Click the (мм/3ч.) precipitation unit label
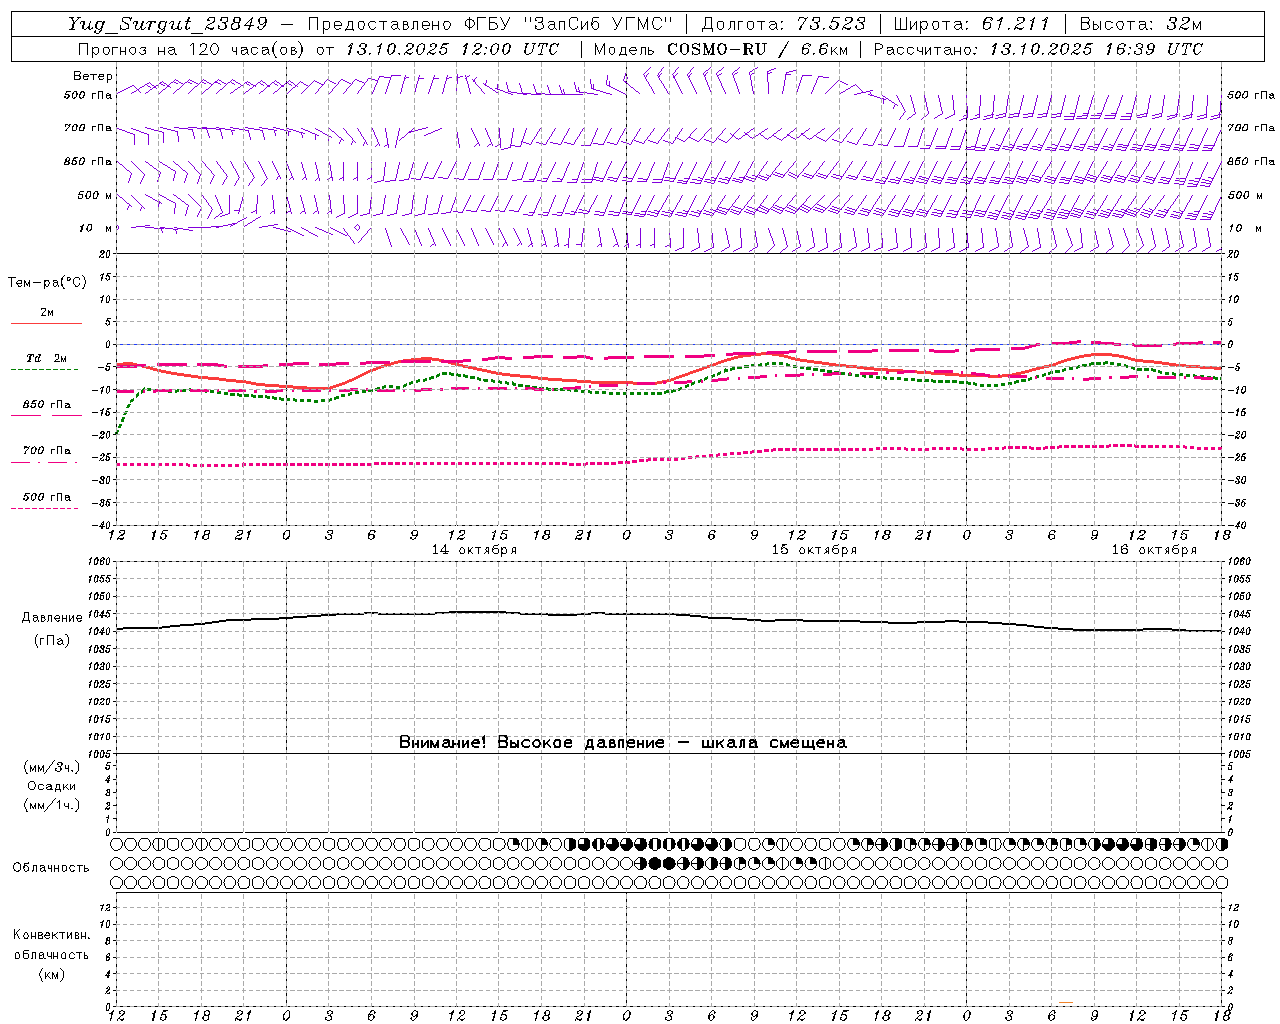Screen dimensions: 1280x1024 (x=52, y=767)
